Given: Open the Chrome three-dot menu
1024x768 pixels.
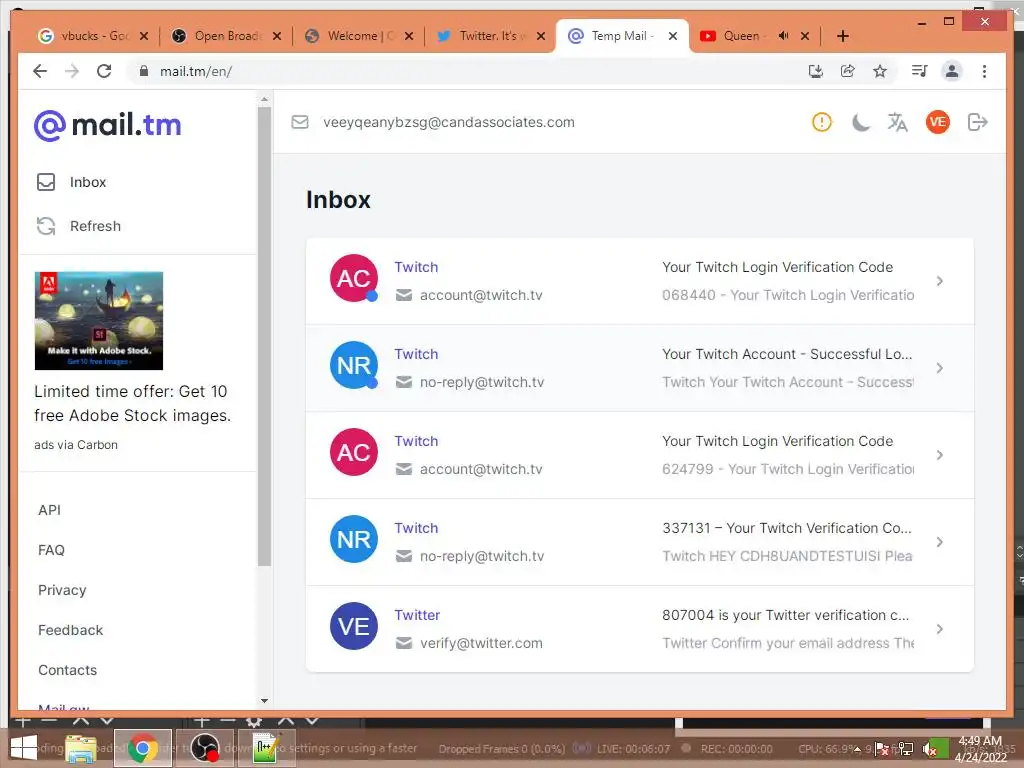Looking at the screenshot, I should coord(984,71).
